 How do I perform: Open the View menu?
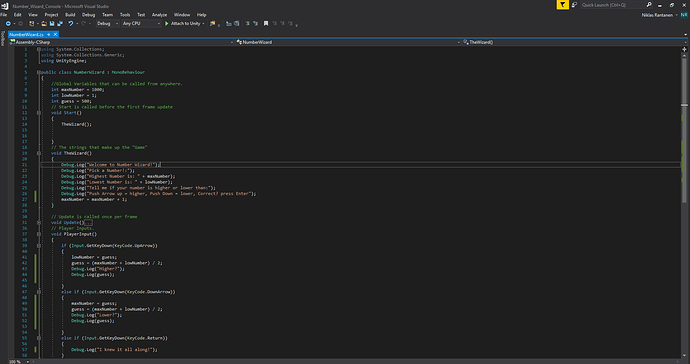click(33, 15)
